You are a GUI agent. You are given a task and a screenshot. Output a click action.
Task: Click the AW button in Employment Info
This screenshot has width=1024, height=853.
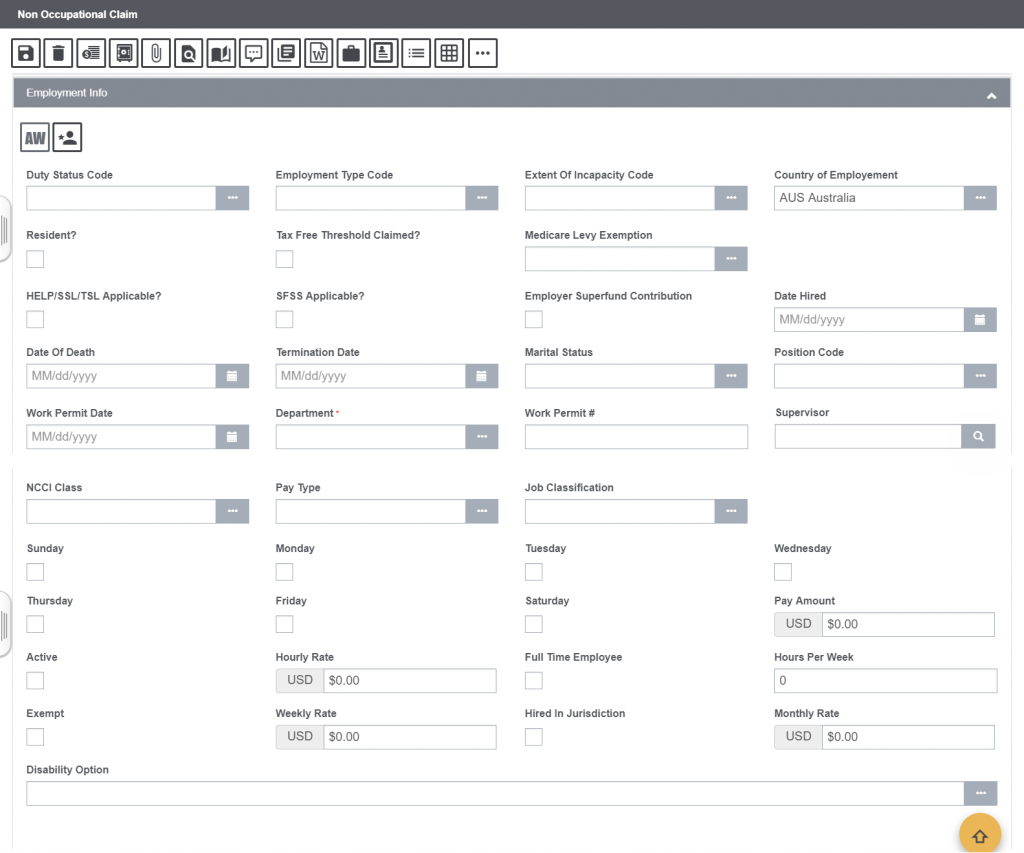[35, 137]
